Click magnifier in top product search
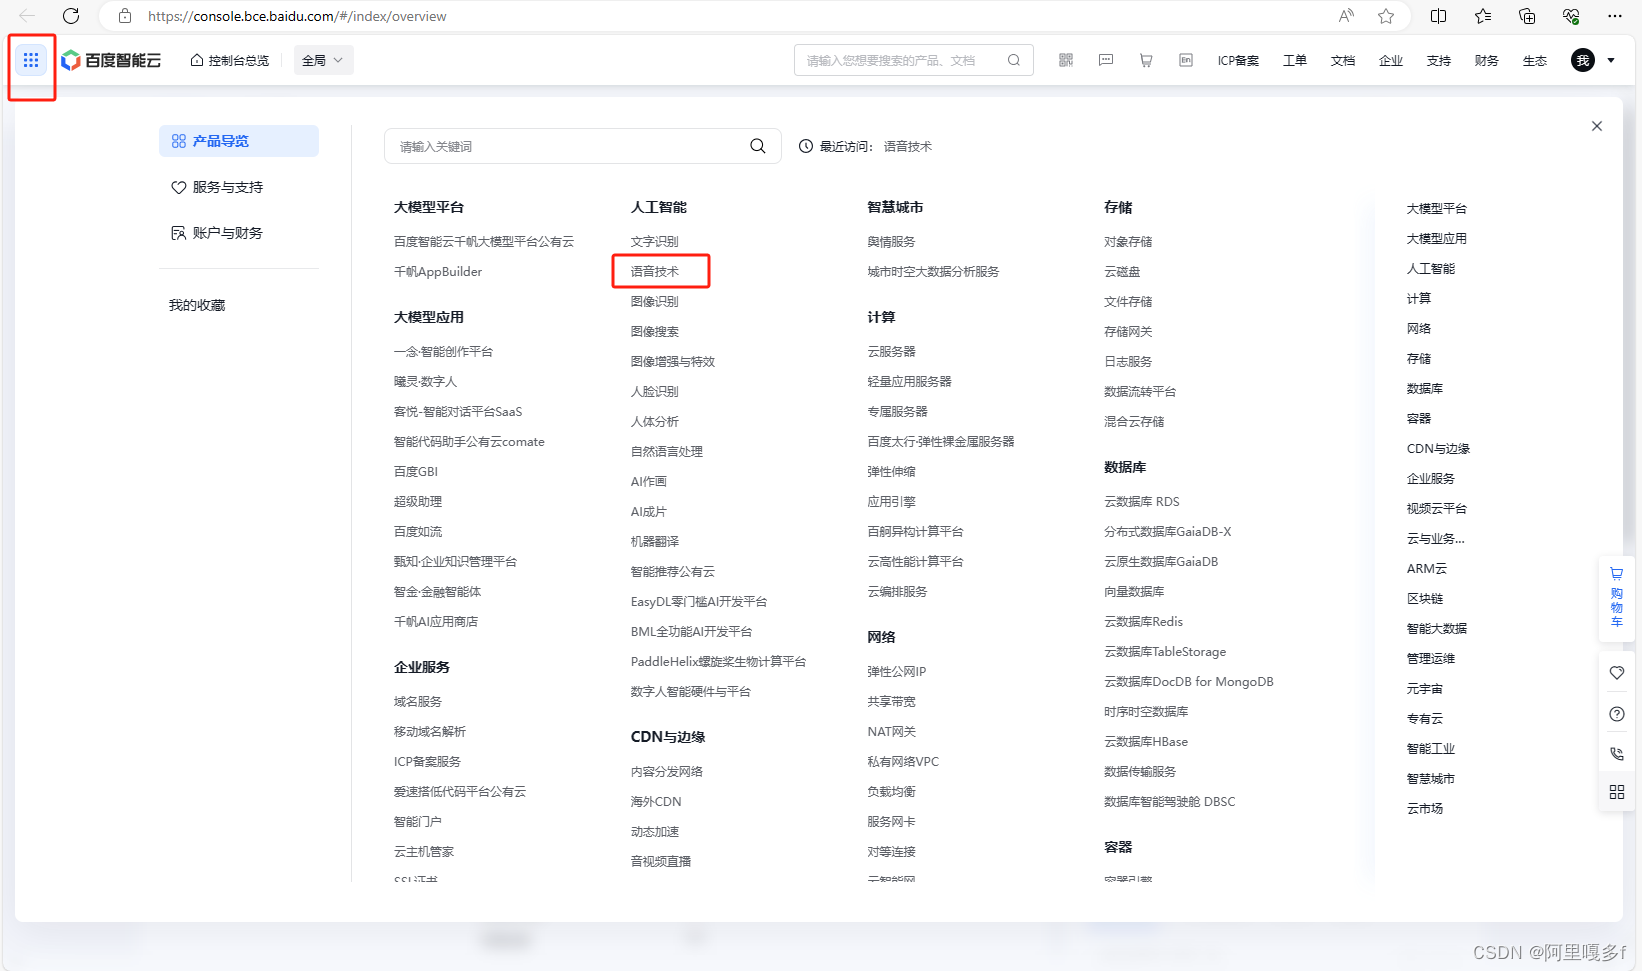 (1014, 60)
